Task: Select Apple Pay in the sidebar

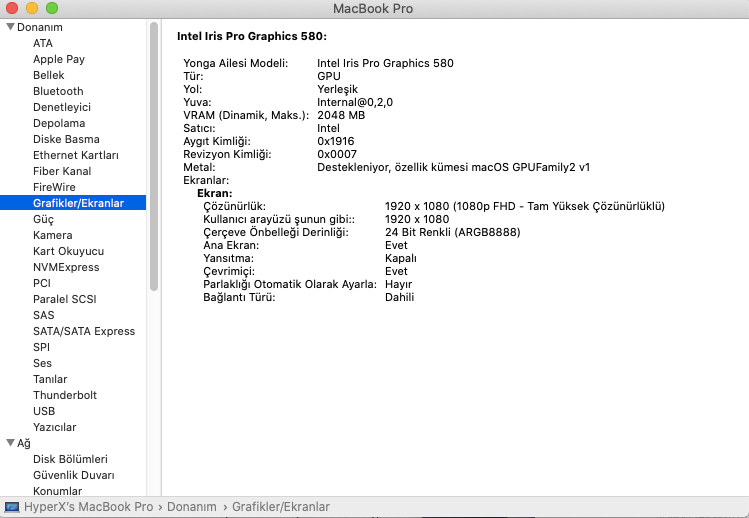Action: click(x=59, y=59)
